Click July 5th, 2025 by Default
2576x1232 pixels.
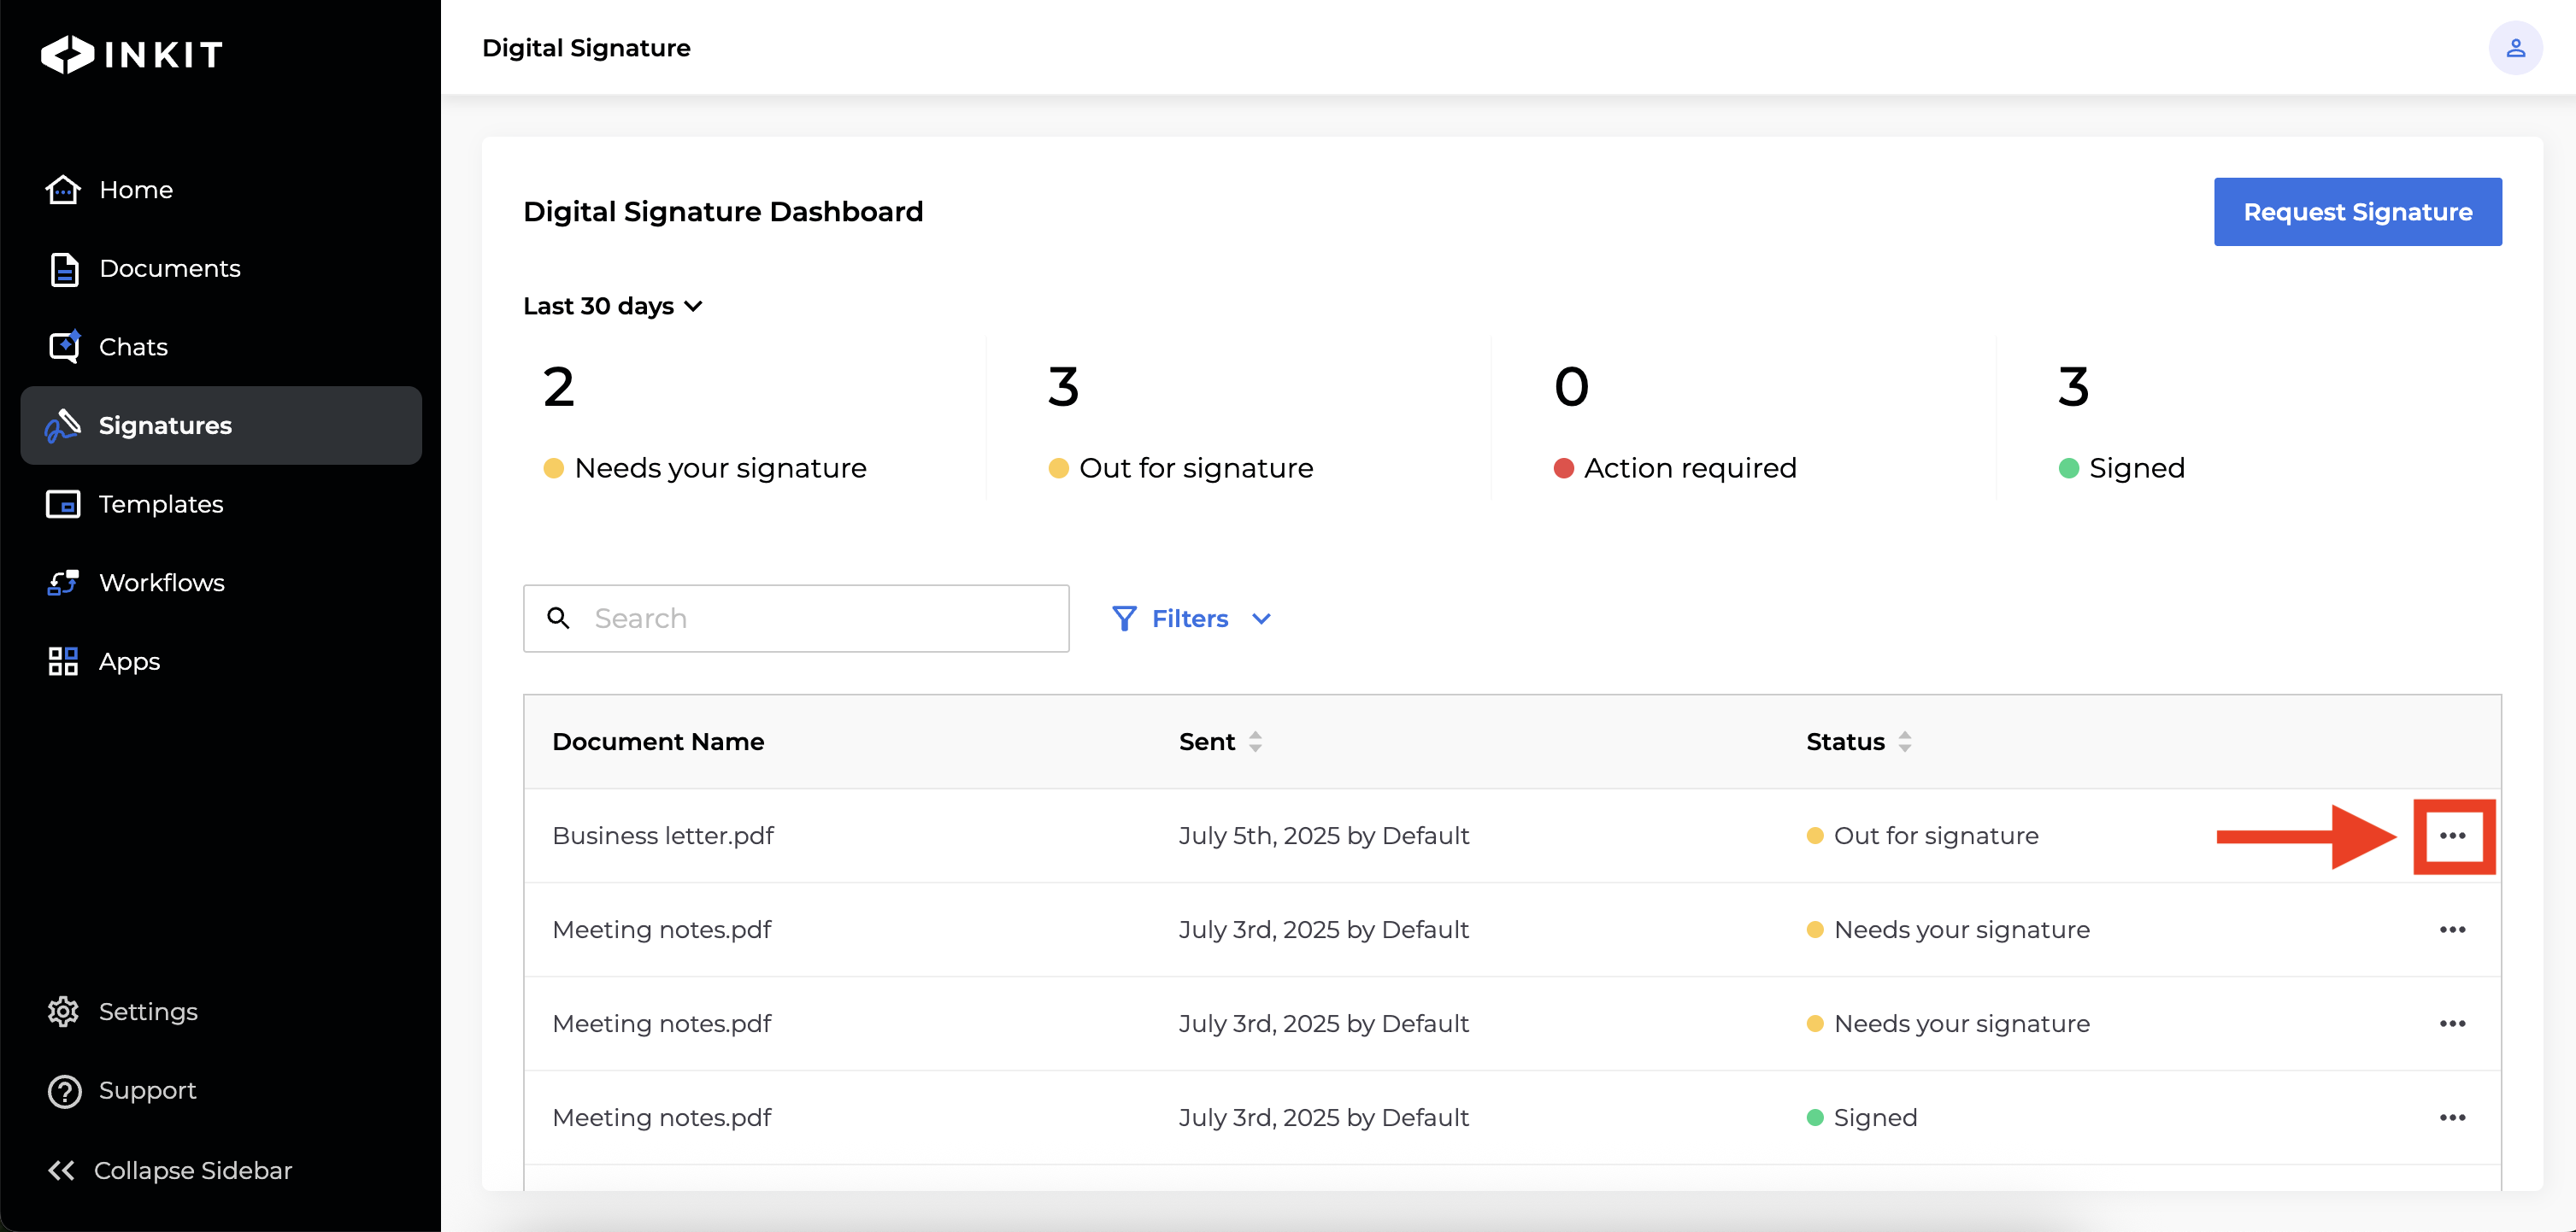click(1324, 836)
